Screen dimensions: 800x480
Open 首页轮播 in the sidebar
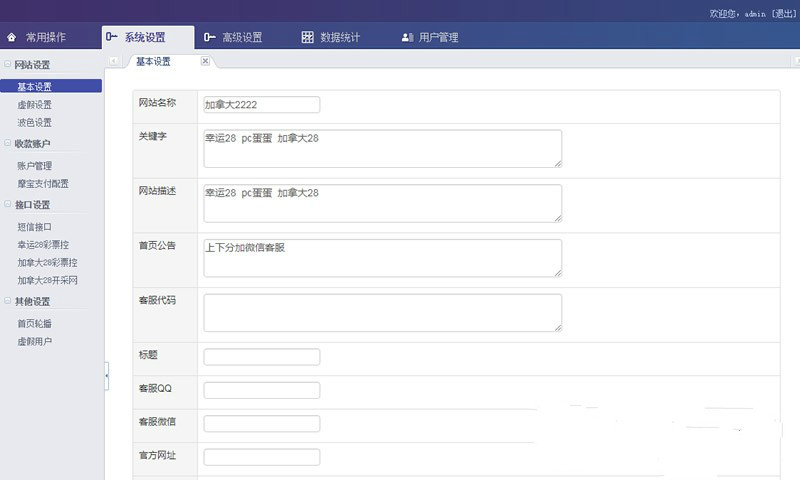click(35, 324)
